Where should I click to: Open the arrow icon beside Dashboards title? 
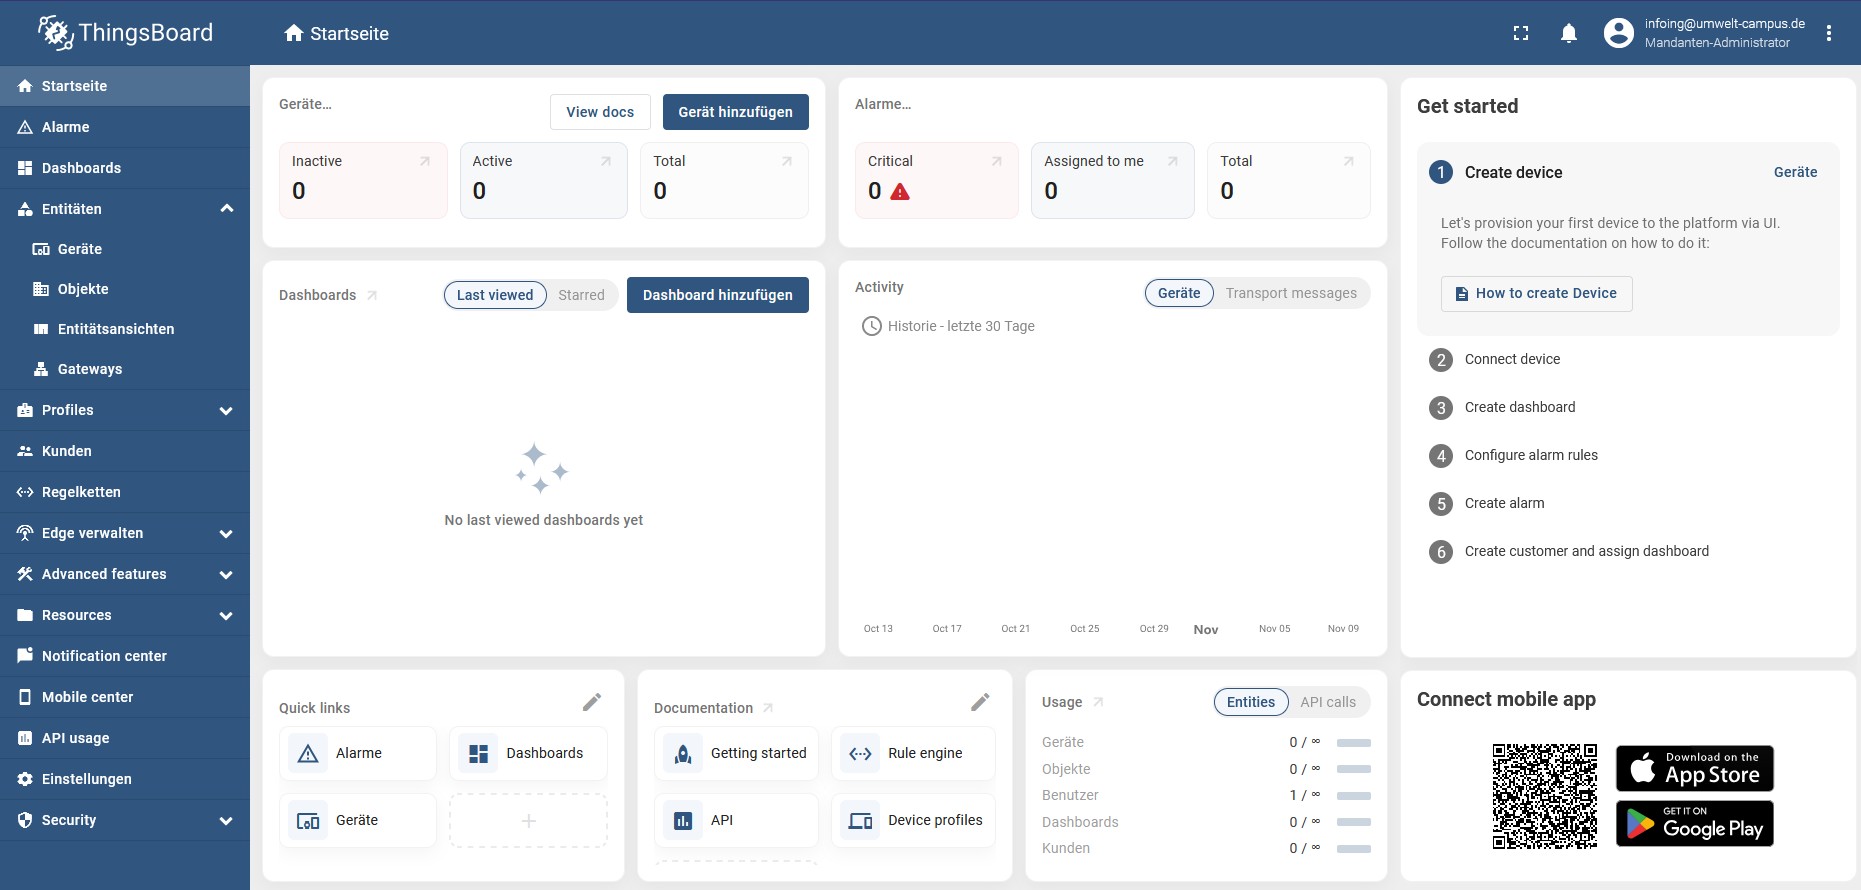pyautogui.click(x=372, y=295)
